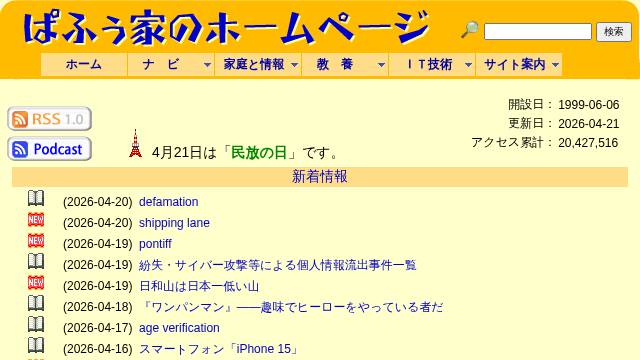640x360 pixels.
Task: Open the サイト案内 menu
Action: [x=519, y=64]
